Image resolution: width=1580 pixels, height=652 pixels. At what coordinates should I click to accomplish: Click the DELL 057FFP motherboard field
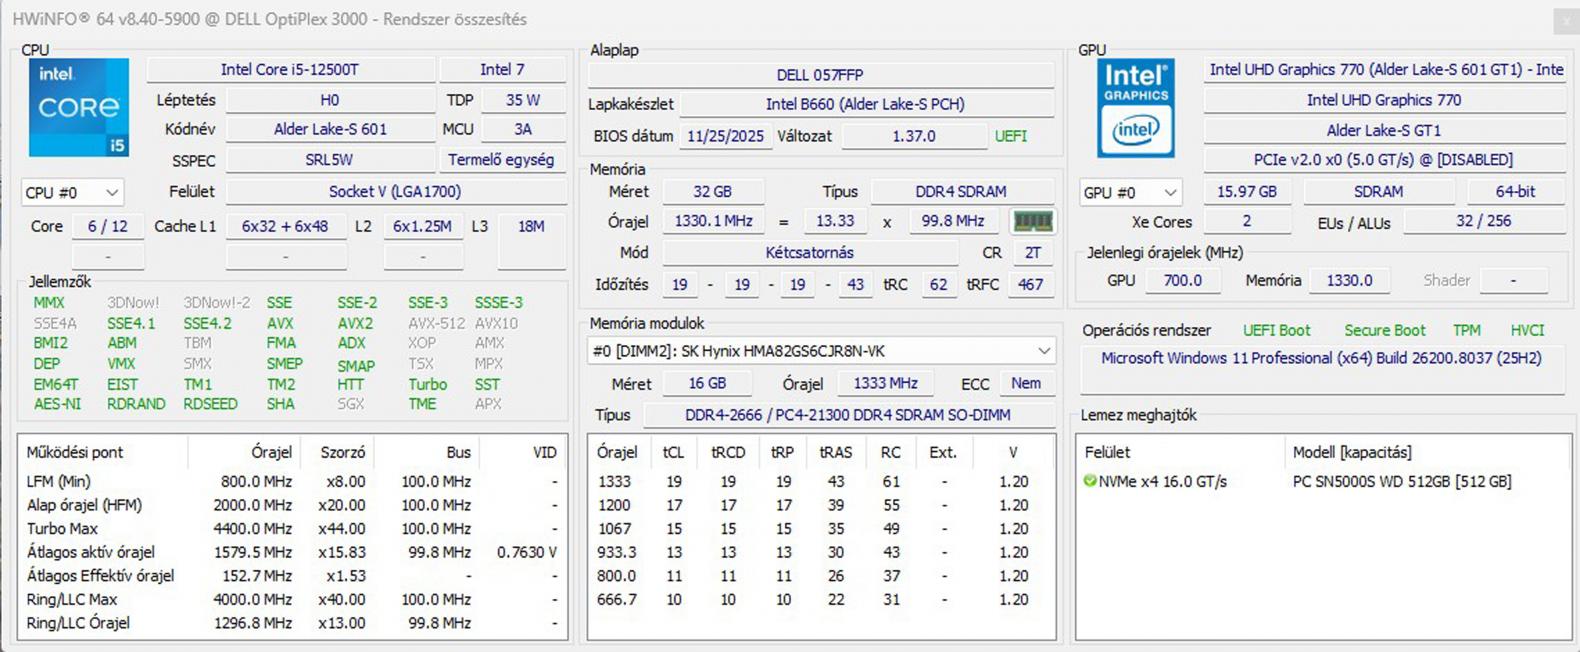(820, 75)
